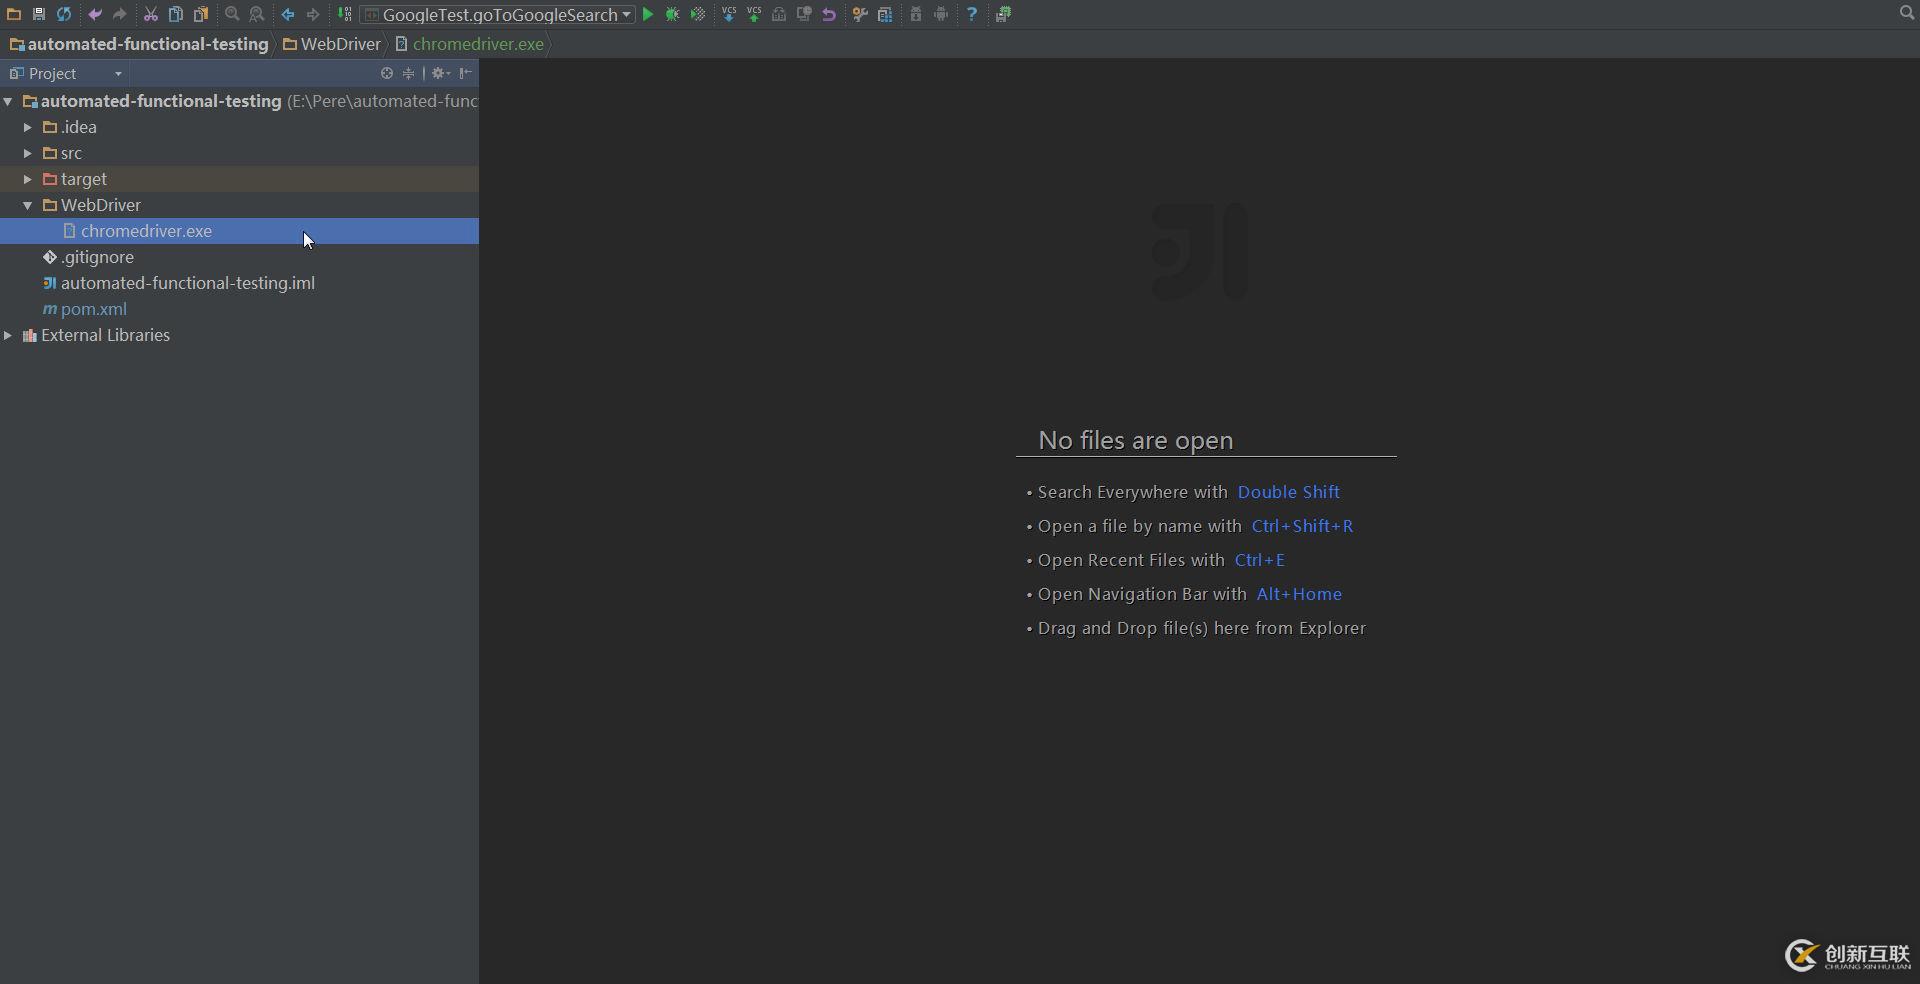Select automated-functional-testing.iml file
The height and width of the screenshot is (984, 1920).
pyautogui.click(x=179, y=283)
